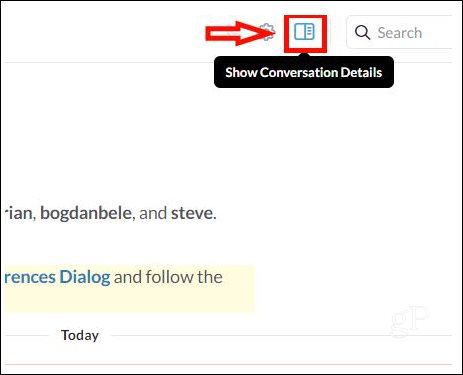Open the channel settings gear icon

[x=267, y=32]
